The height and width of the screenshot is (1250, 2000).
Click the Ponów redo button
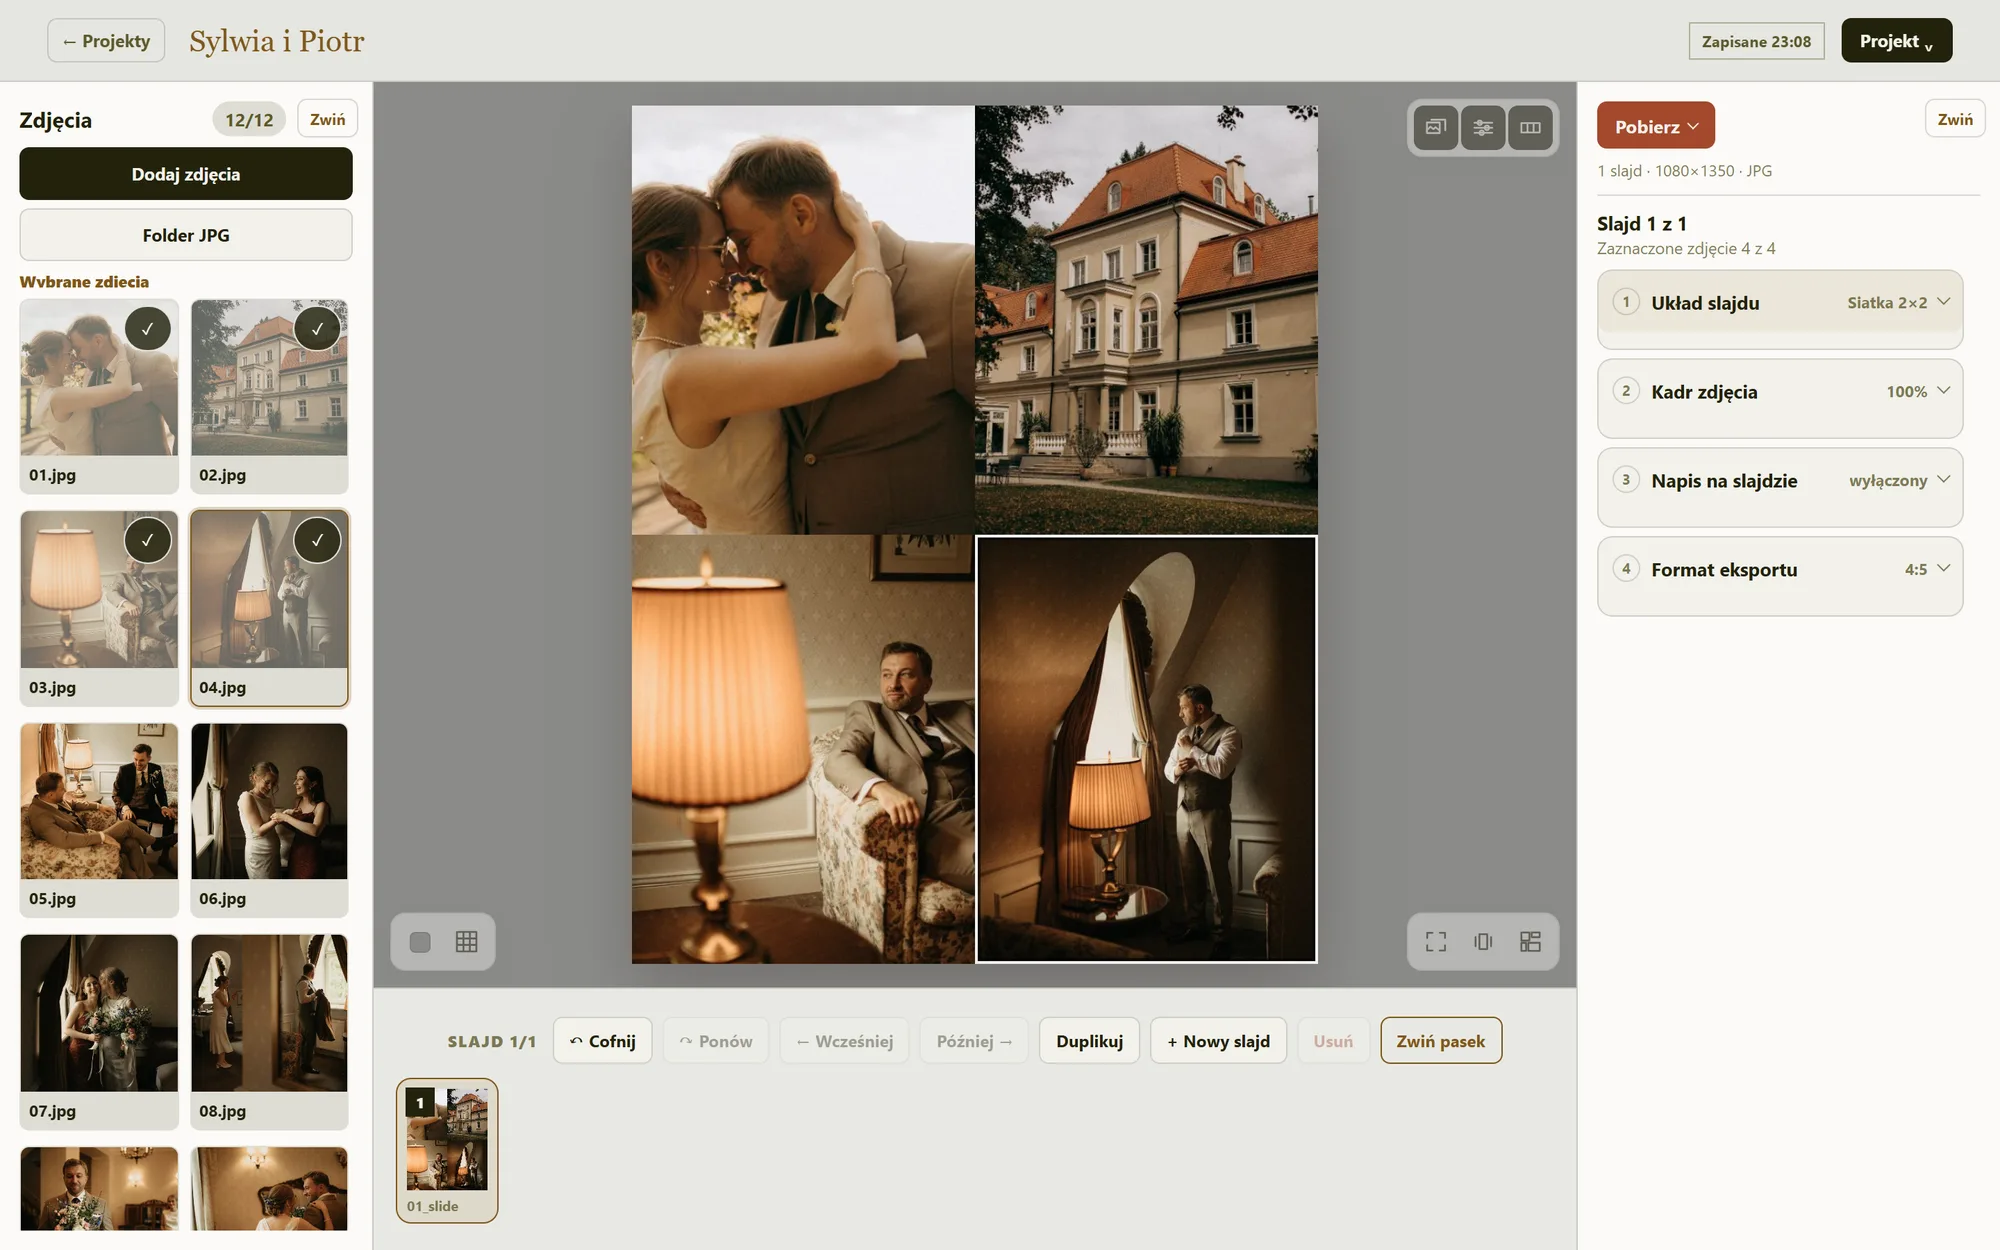click(x=716, y=1041)
